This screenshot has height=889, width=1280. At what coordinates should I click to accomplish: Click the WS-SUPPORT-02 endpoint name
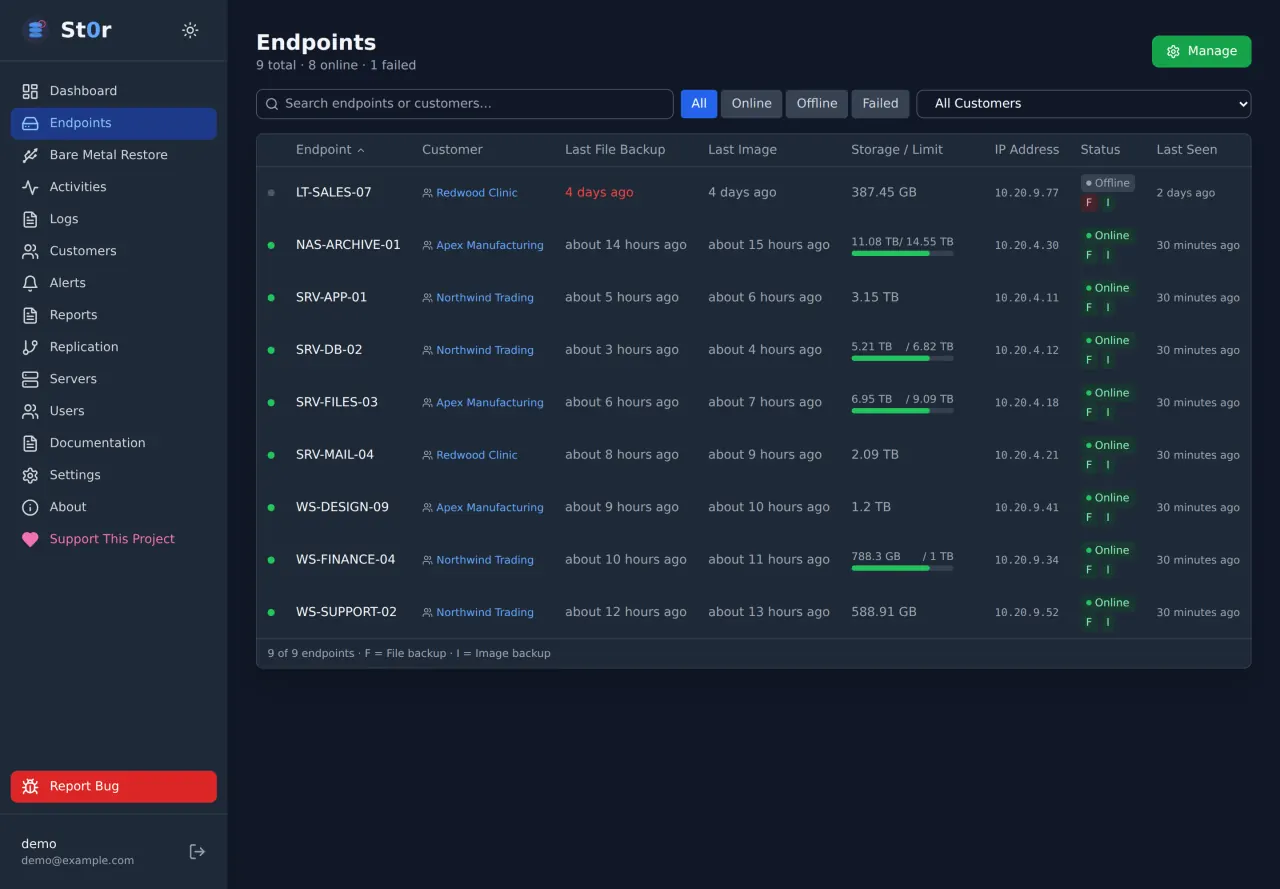pyautogui.click(x=346, y=612)
